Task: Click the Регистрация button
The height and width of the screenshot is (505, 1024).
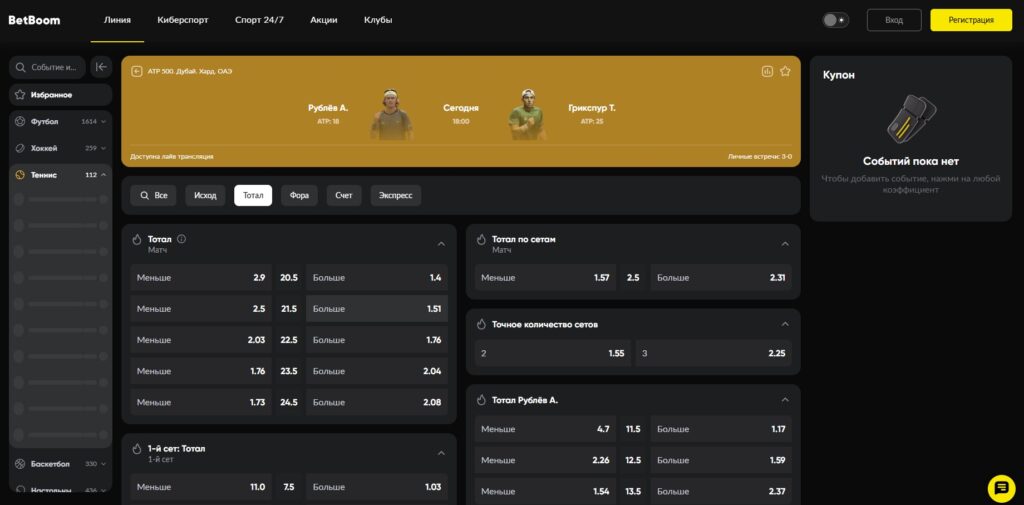Action: coord(970,20)
